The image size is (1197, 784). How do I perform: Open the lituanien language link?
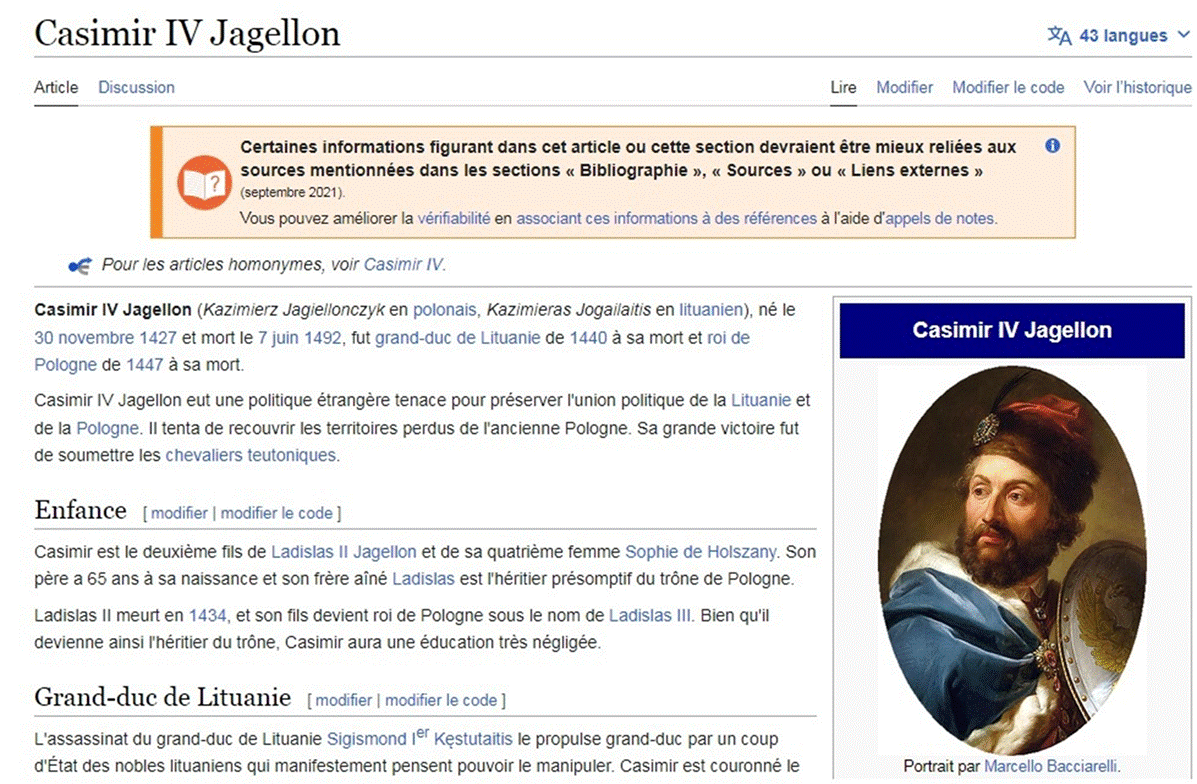[x=711, y=310]
